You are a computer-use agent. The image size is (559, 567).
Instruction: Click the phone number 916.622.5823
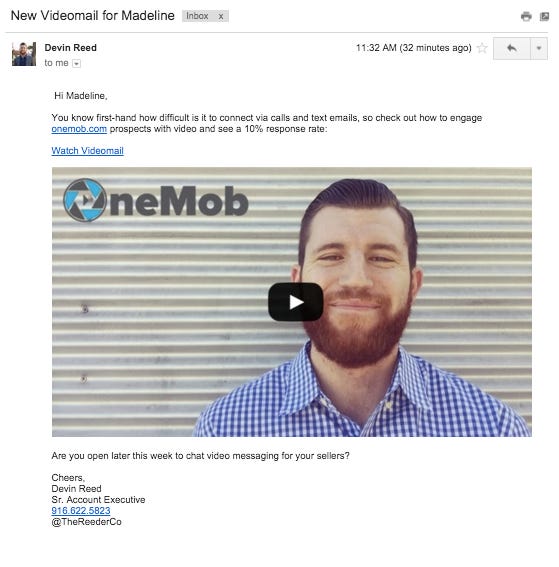tap(81, 511)
